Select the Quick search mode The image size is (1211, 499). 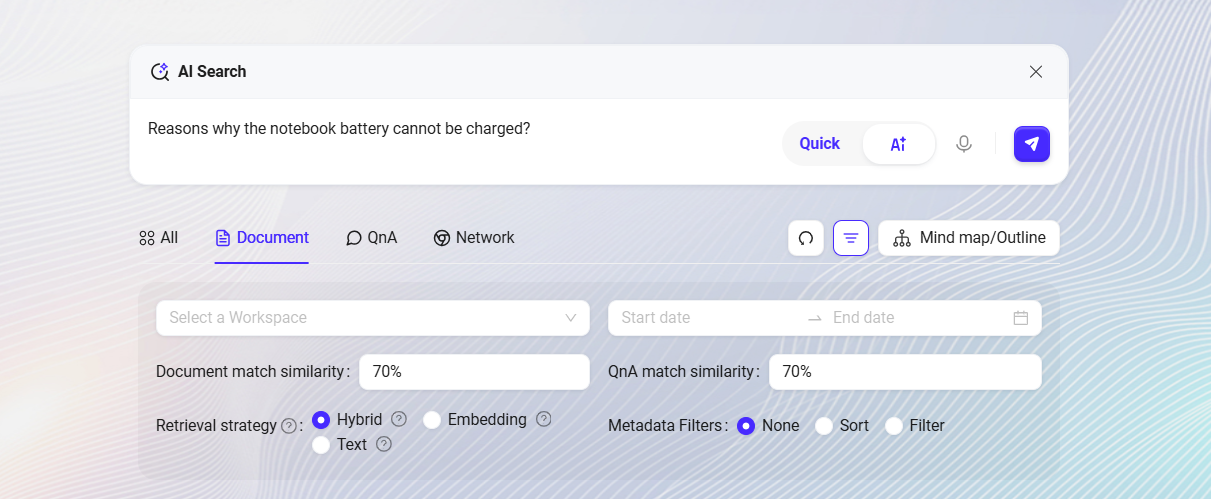click(x=820, y=144)
